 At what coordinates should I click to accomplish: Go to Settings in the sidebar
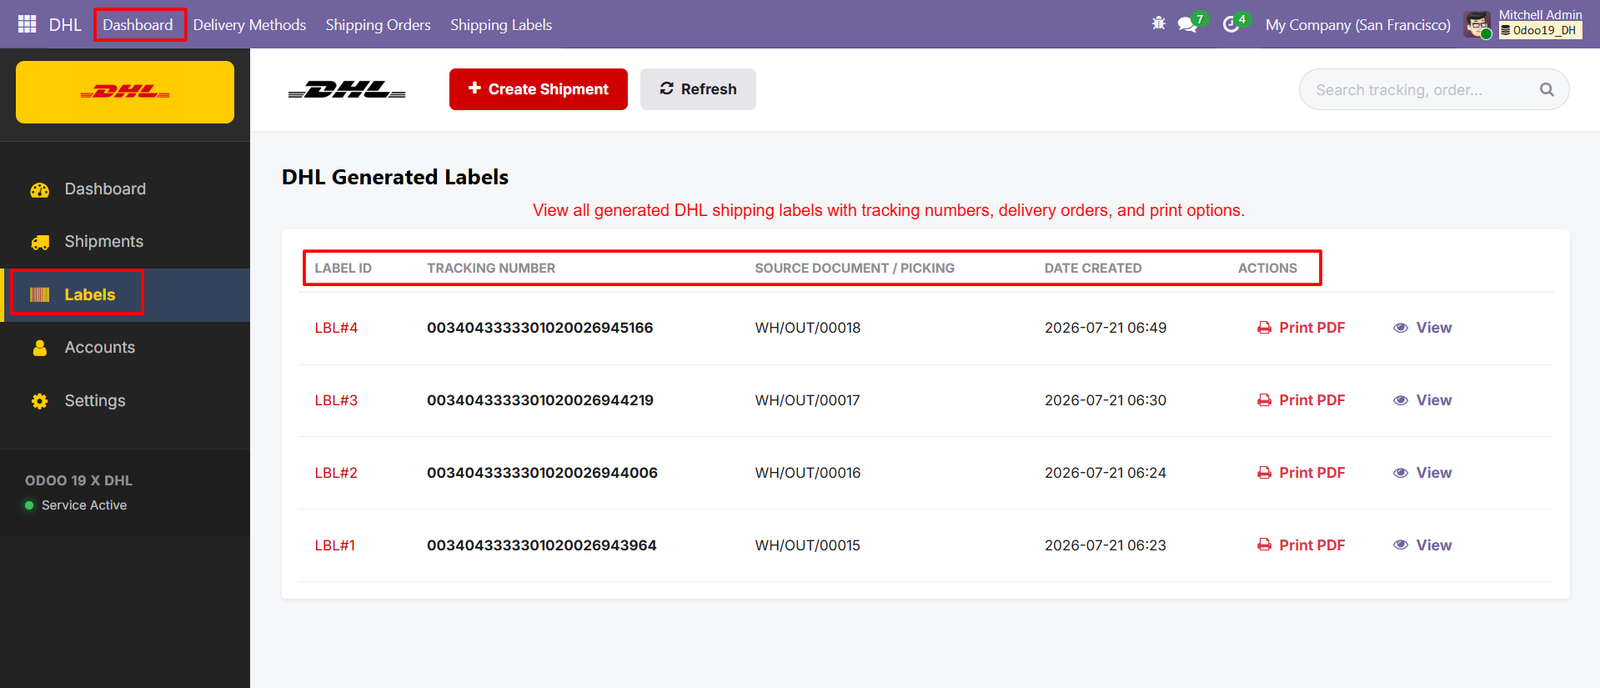click(125, 401)
